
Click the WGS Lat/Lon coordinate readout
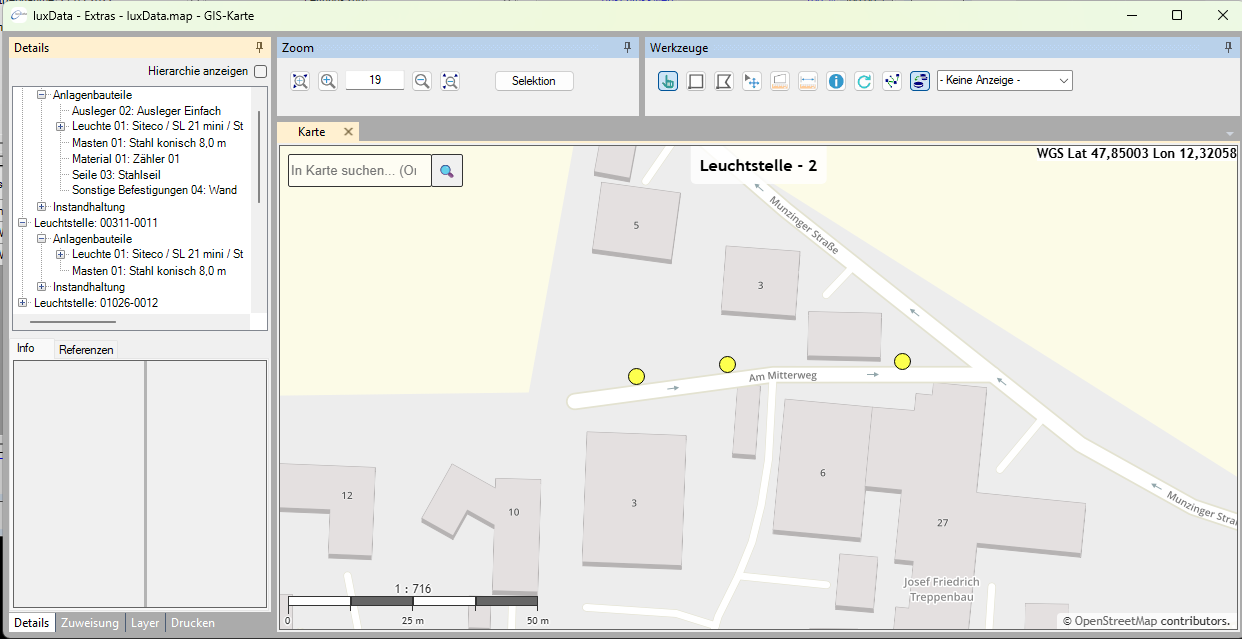pyautogui.click(x=1137, y=154)
